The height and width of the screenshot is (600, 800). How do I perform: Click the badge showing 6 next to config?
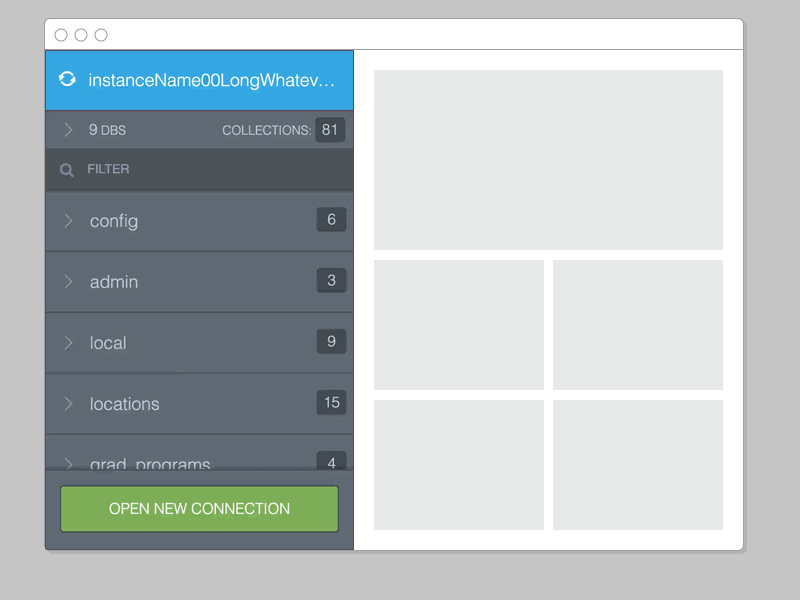[x=331, y=220]
